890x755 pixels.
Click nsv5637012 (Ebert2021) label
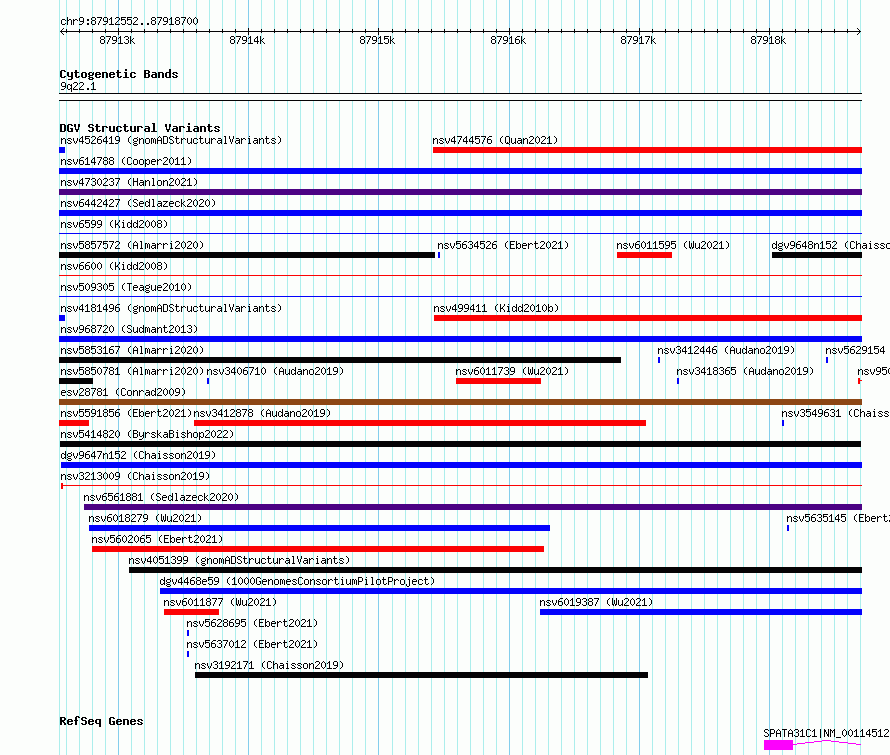(252, 644)
